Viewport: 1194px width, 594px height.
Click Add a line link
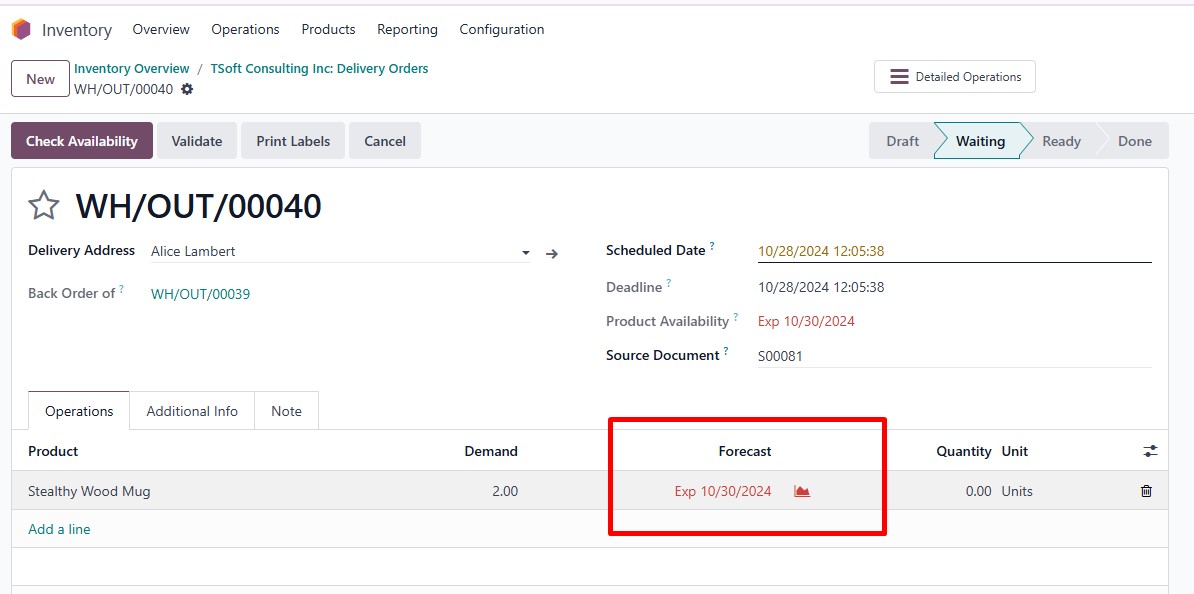click(59, 529)
